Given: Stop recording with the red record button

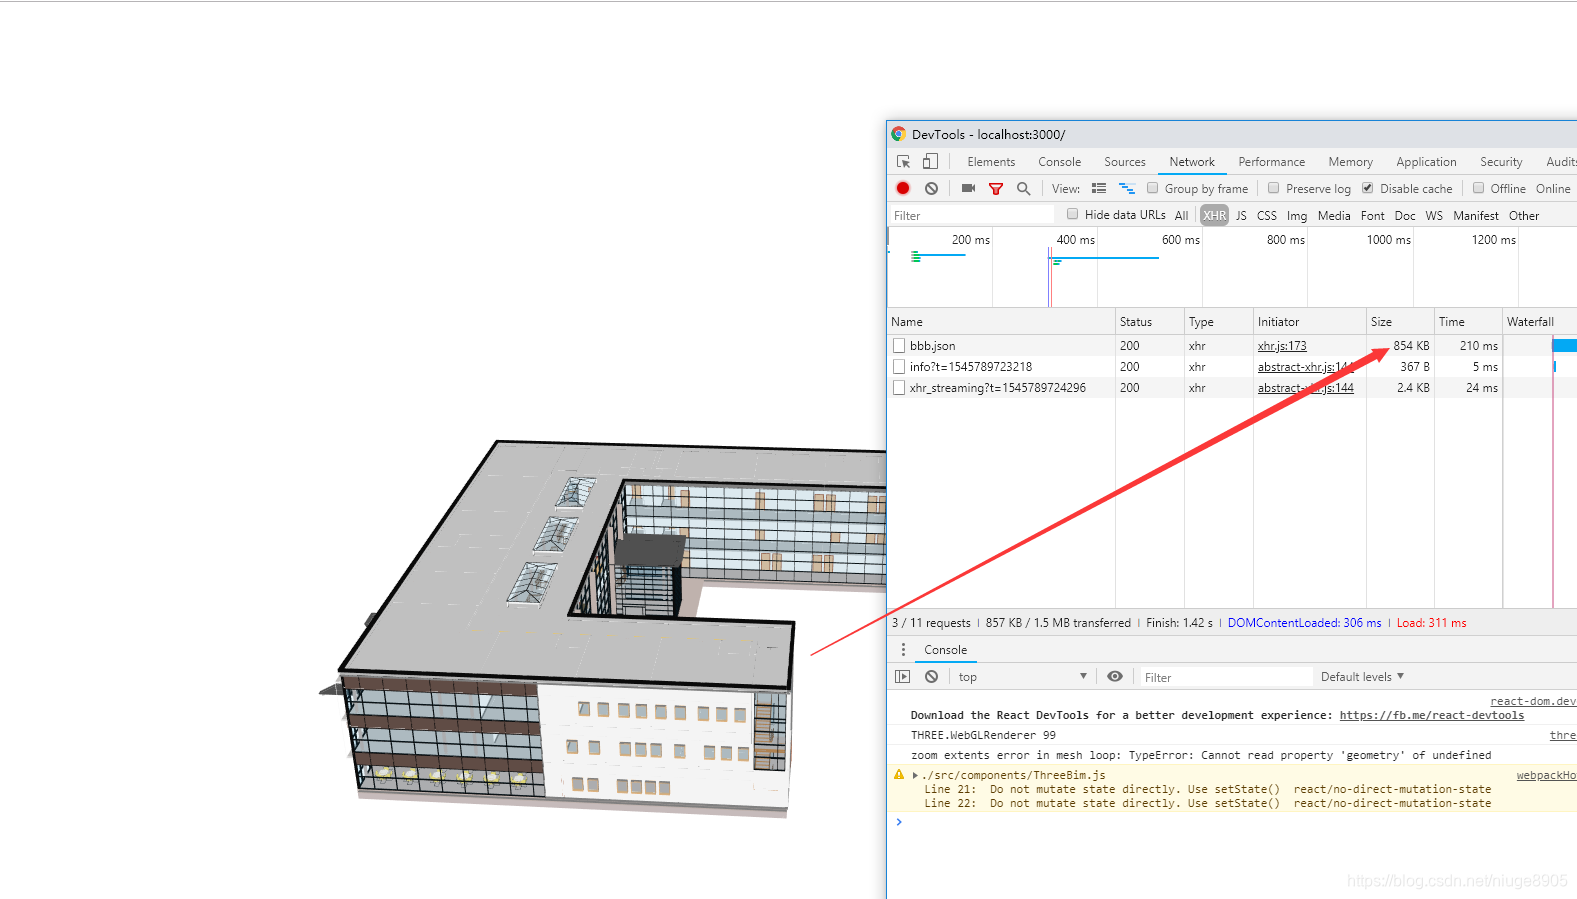Looking at the screenshot, I should coord(903,188).
